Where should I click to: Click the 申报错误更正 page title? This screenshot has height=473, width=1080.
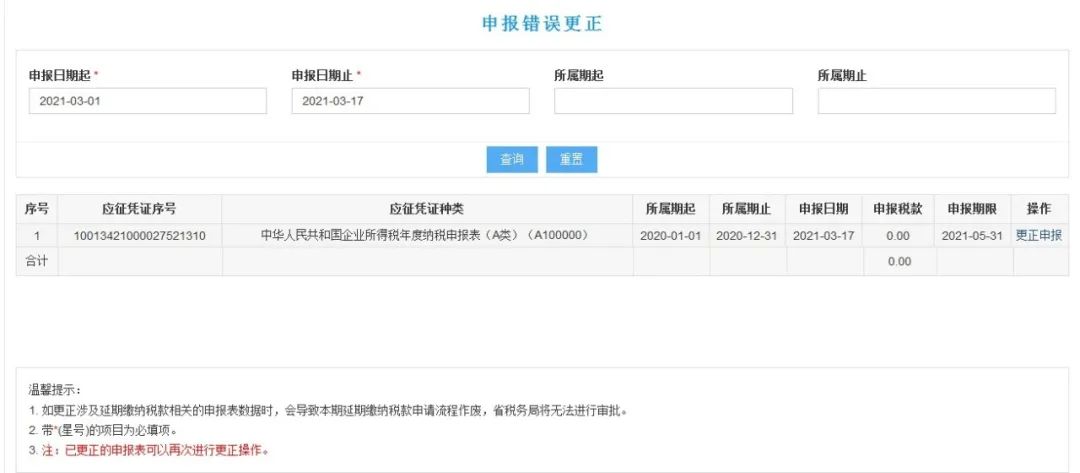coord(541,23)
